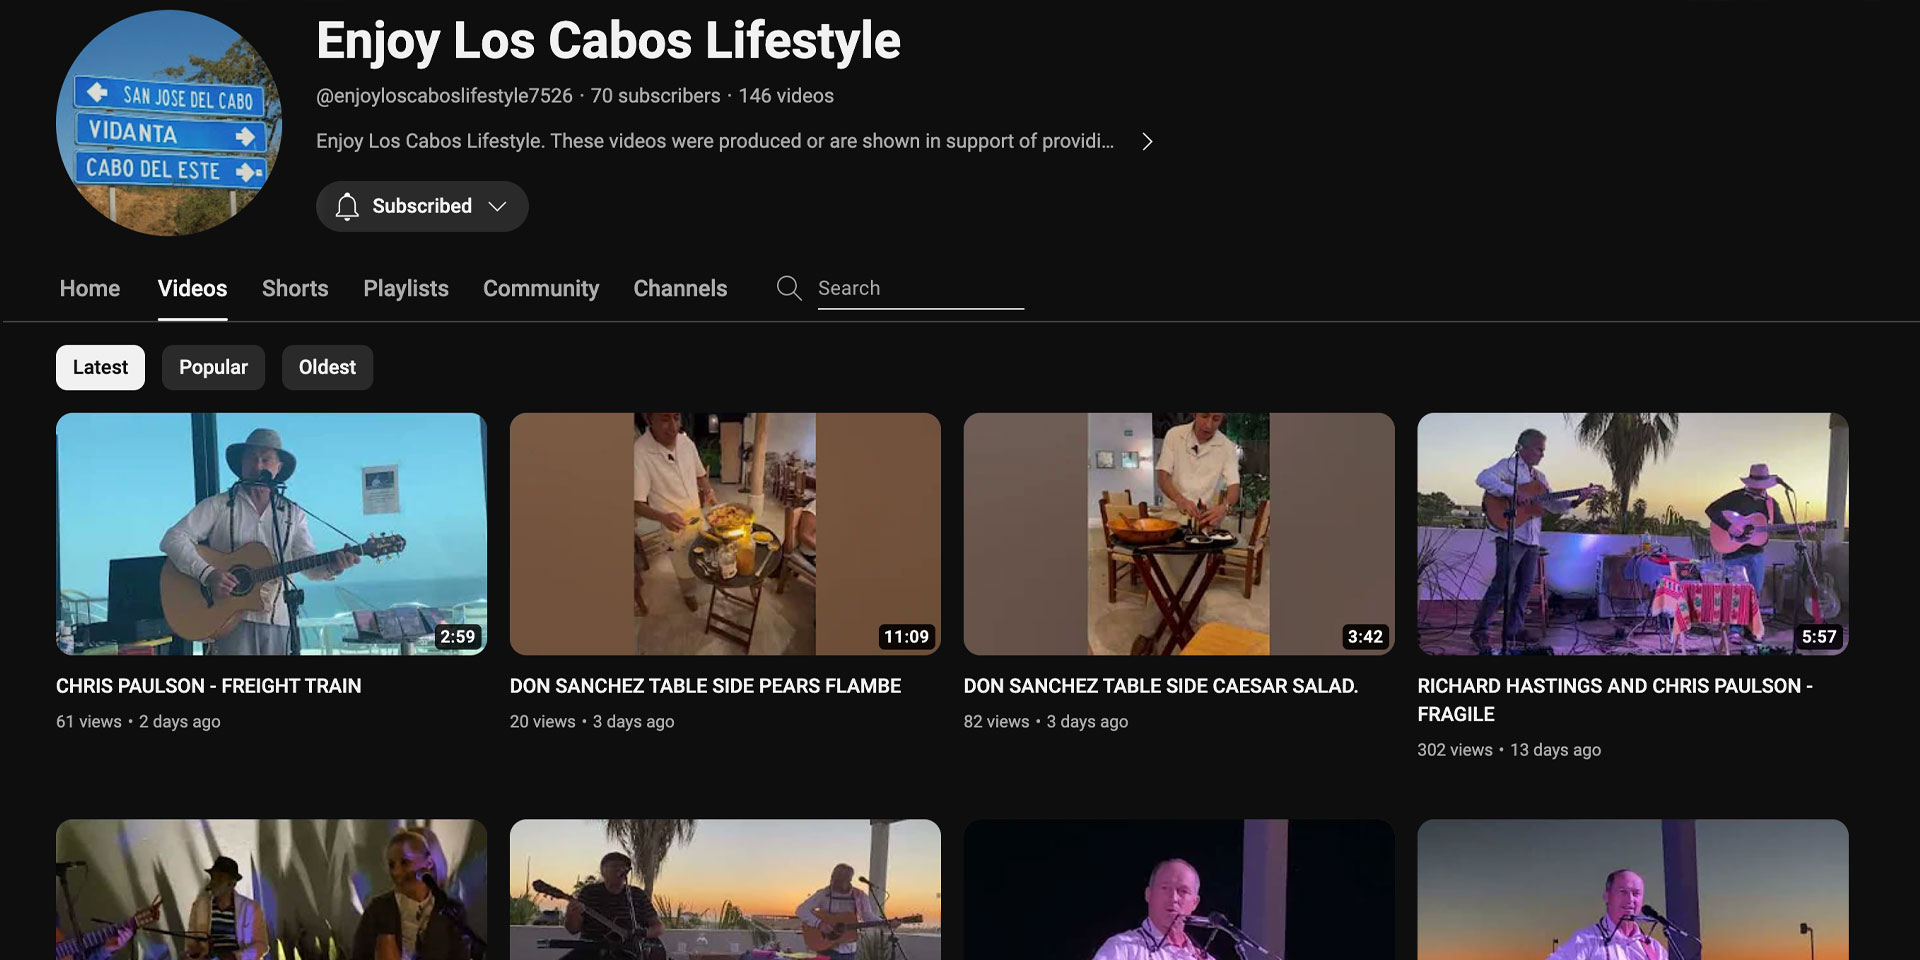
Task: Click the notification bell on Subscribed button
Action: pyautogui.click(x=347, y=206)
